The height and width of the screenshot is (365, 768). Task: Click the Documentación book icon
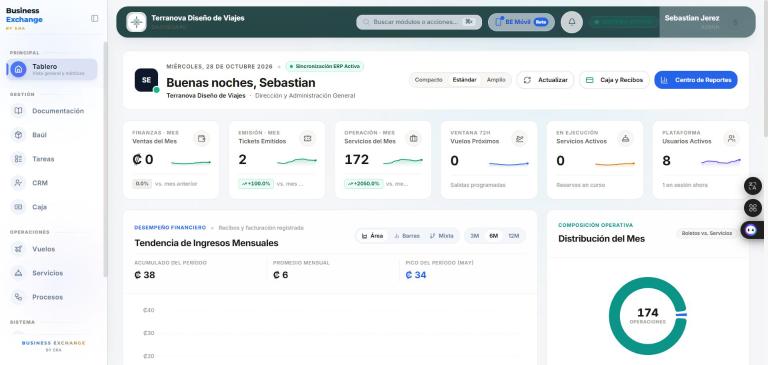[18, 111]
